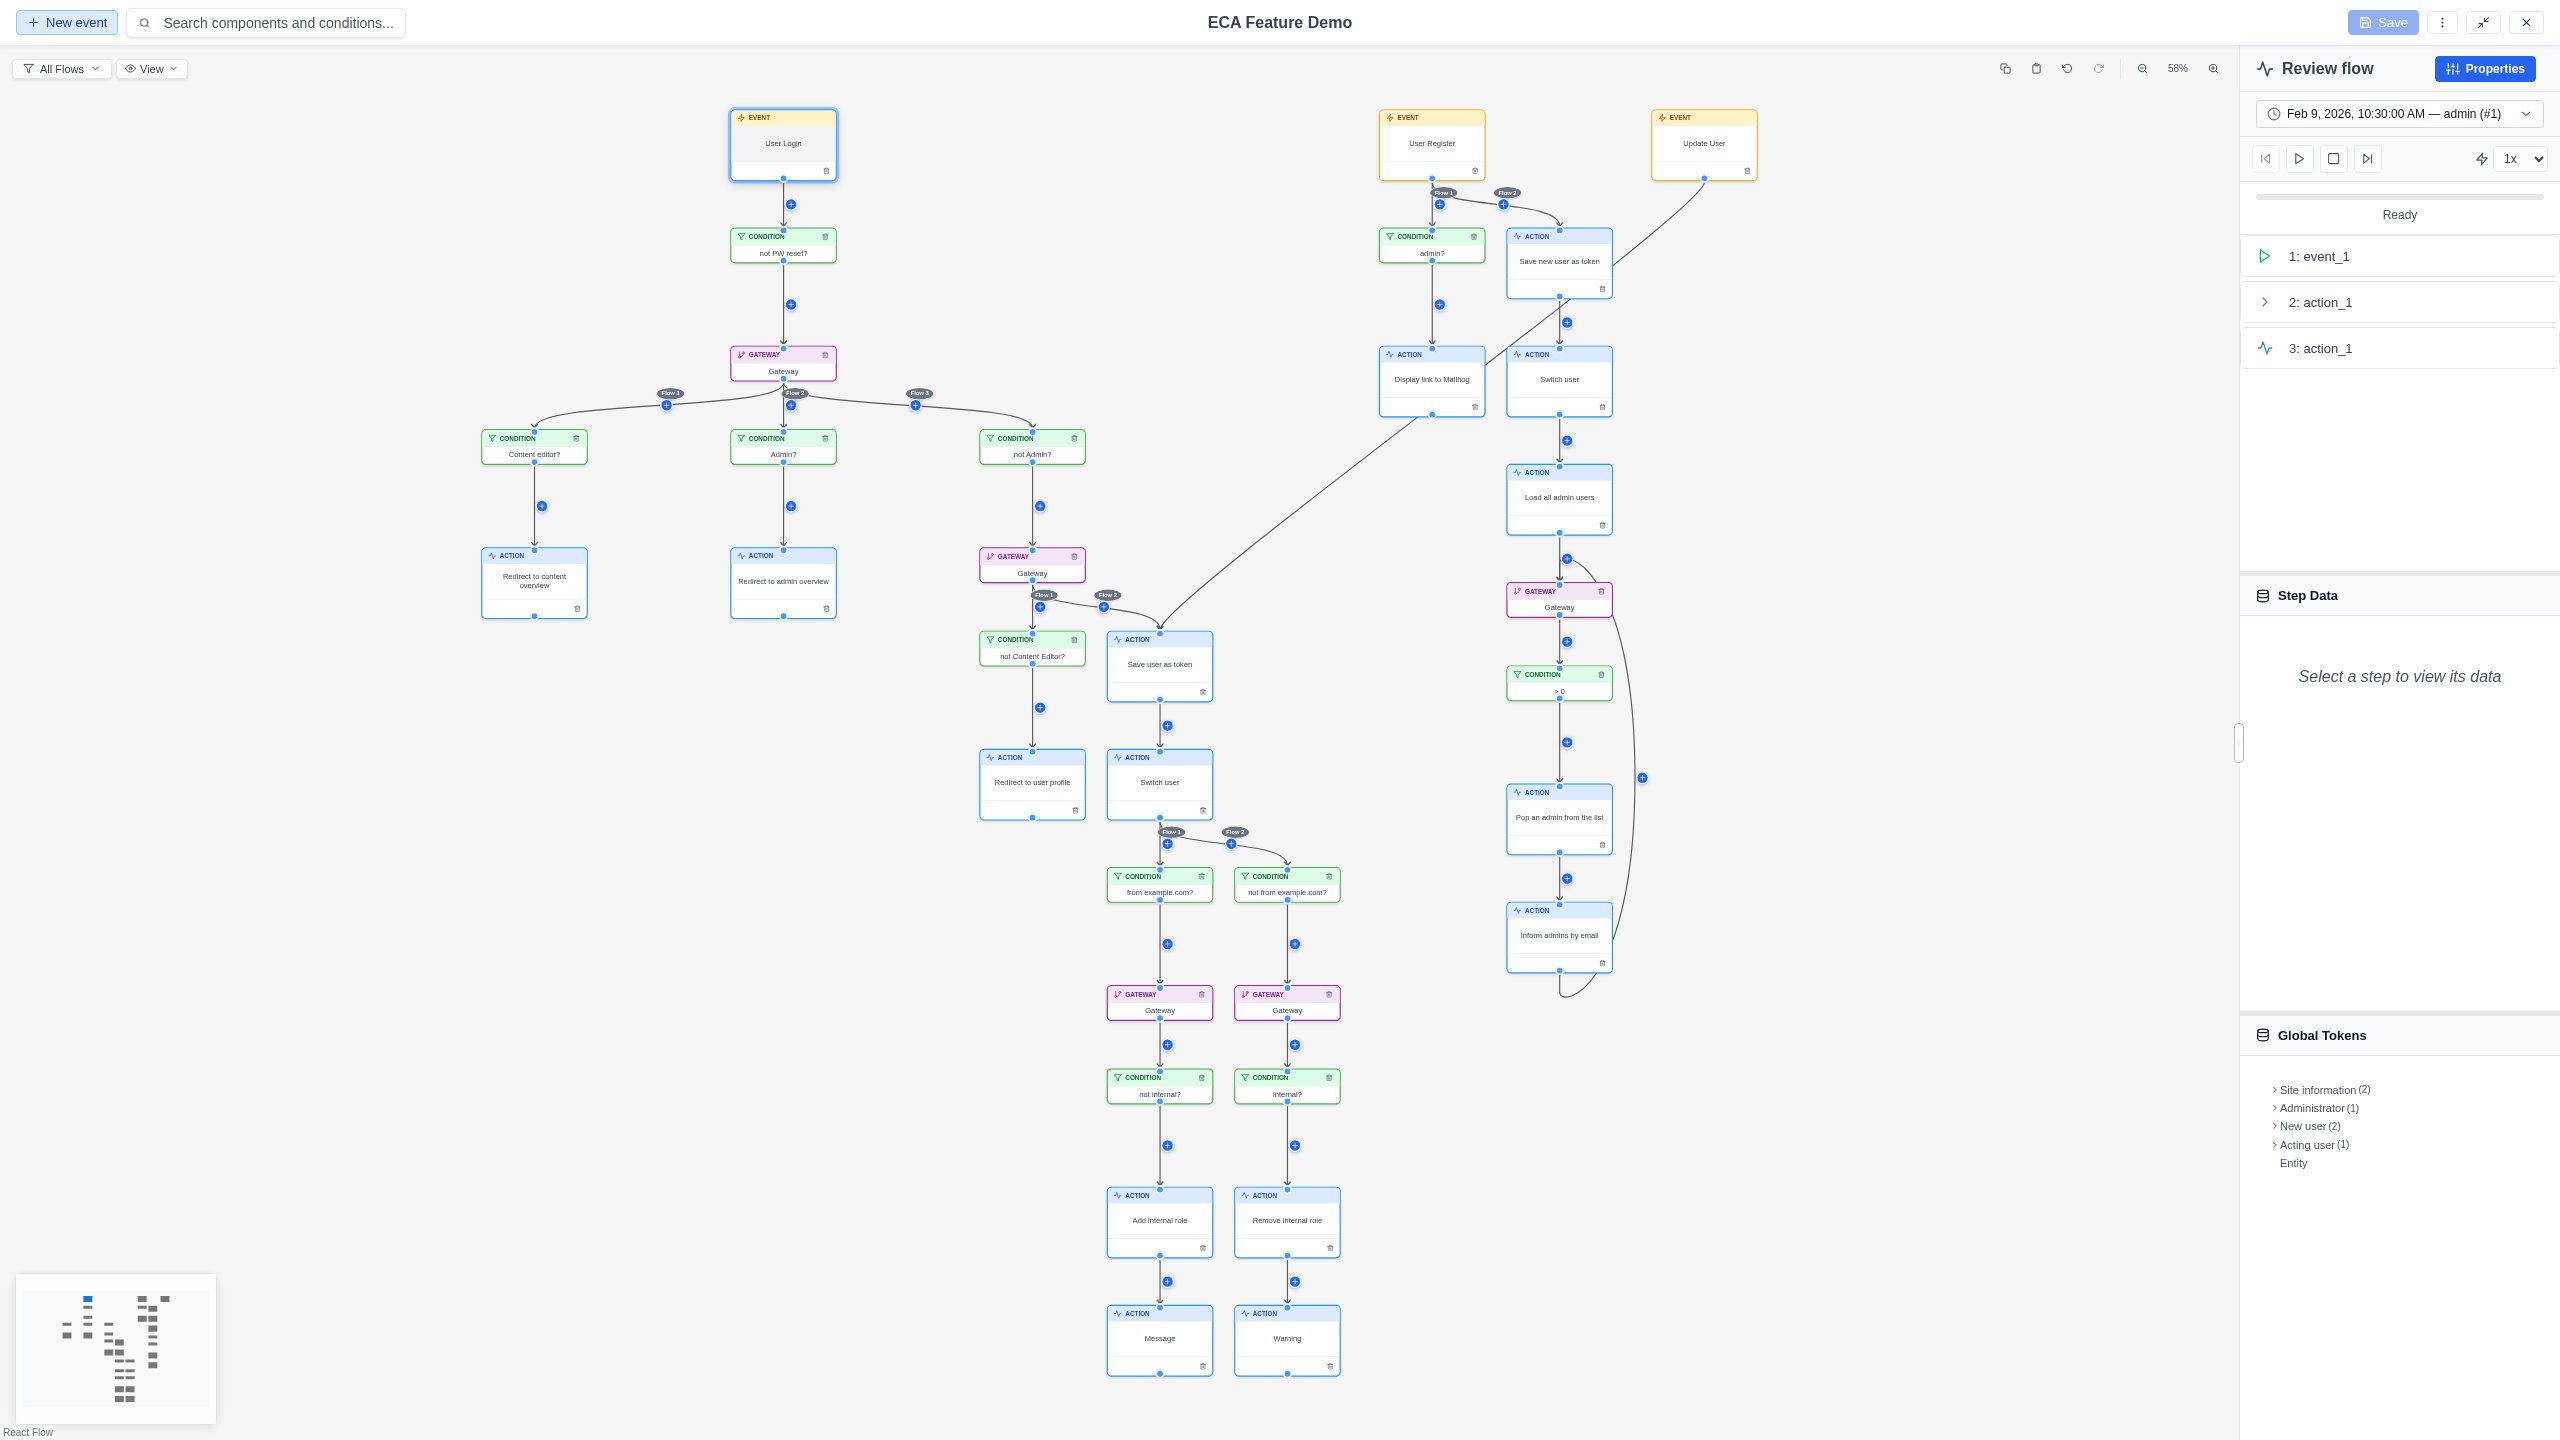Click the paste clipboard icon
Image resolution: width=2560 pixels, height=1440 pixels.
click(x=2036, y=69)
